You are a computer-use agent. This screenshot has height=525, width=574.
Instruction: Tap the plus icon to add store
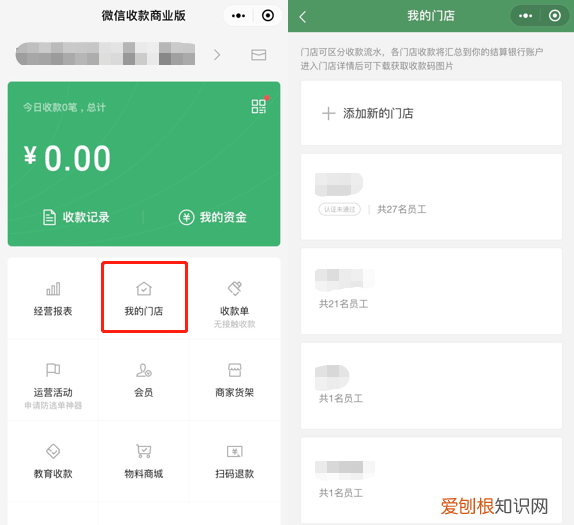click(328, 113)
